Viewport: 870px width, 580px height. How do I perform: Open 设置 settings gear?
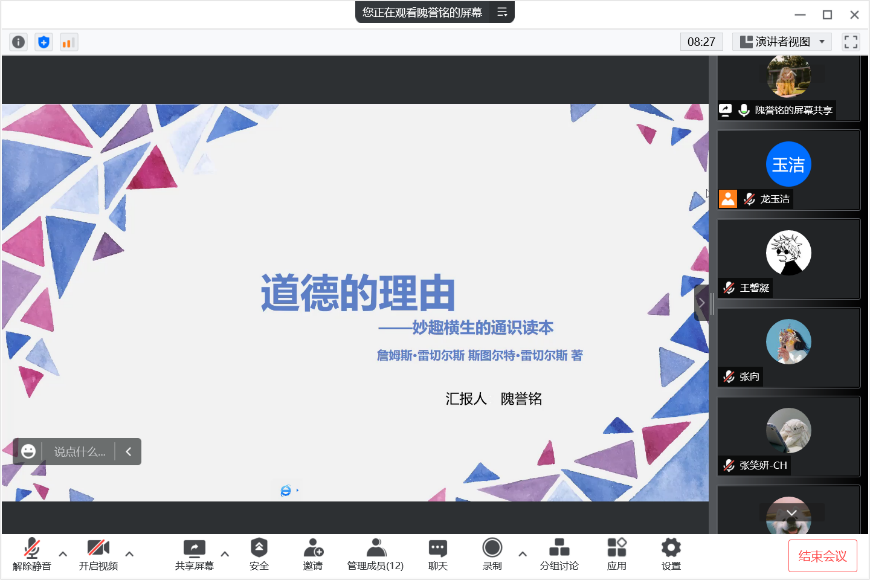[x=671, y=553]
